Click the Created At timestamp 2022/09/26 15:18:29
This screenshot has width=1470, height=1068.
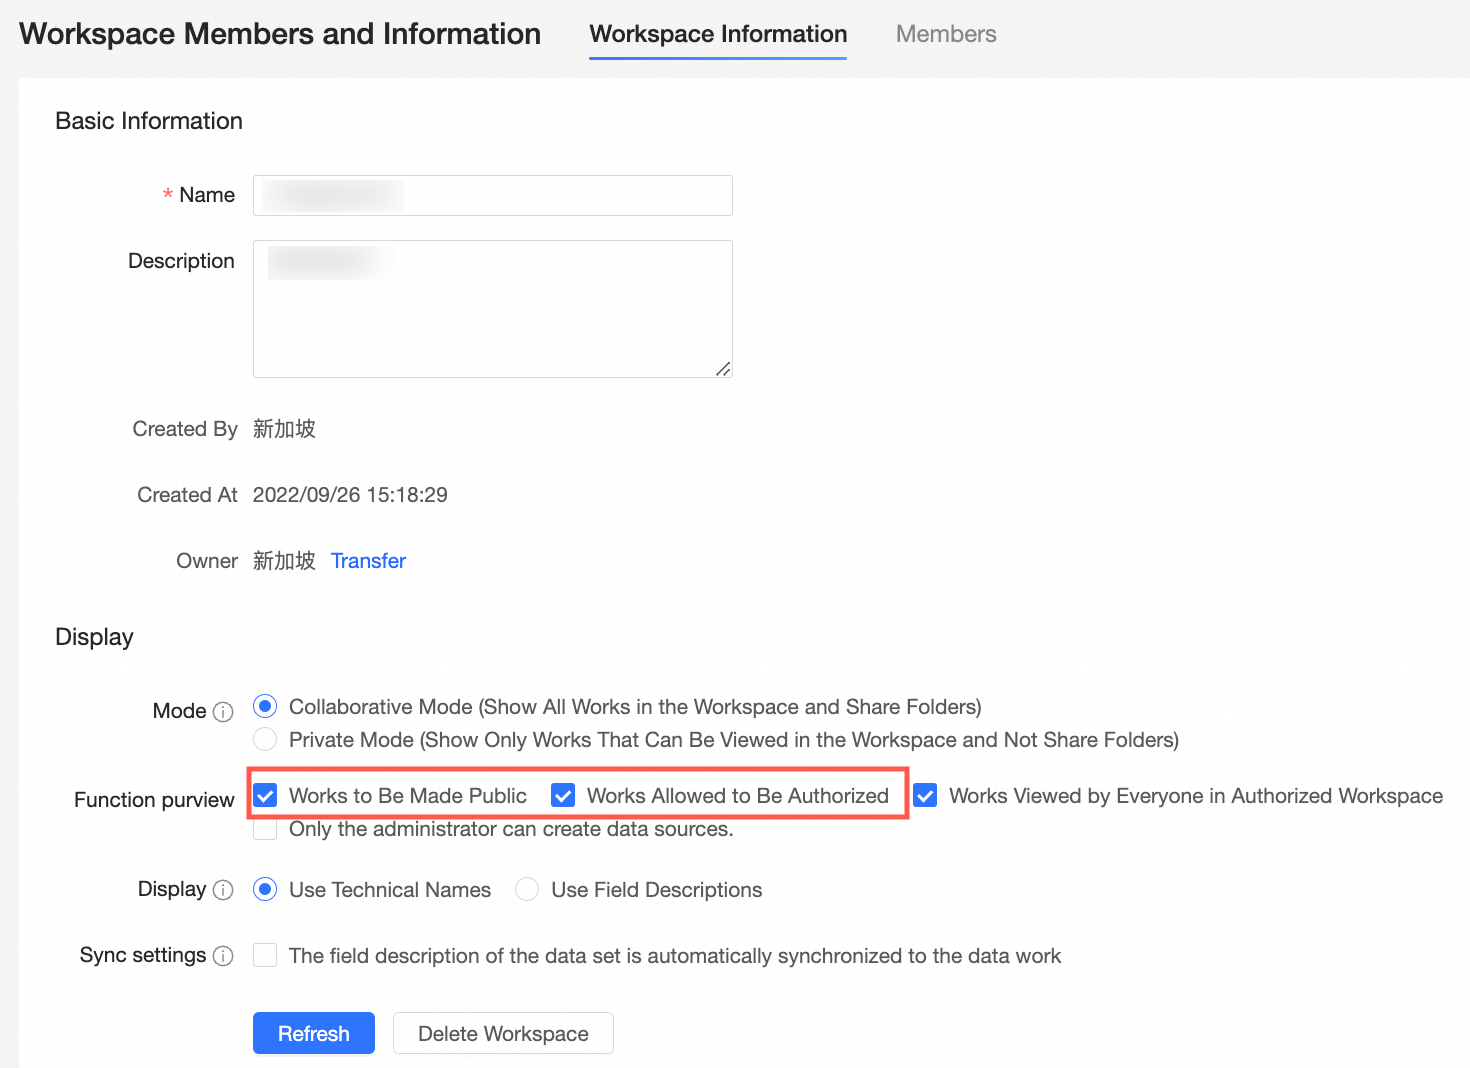click(350, 495)
